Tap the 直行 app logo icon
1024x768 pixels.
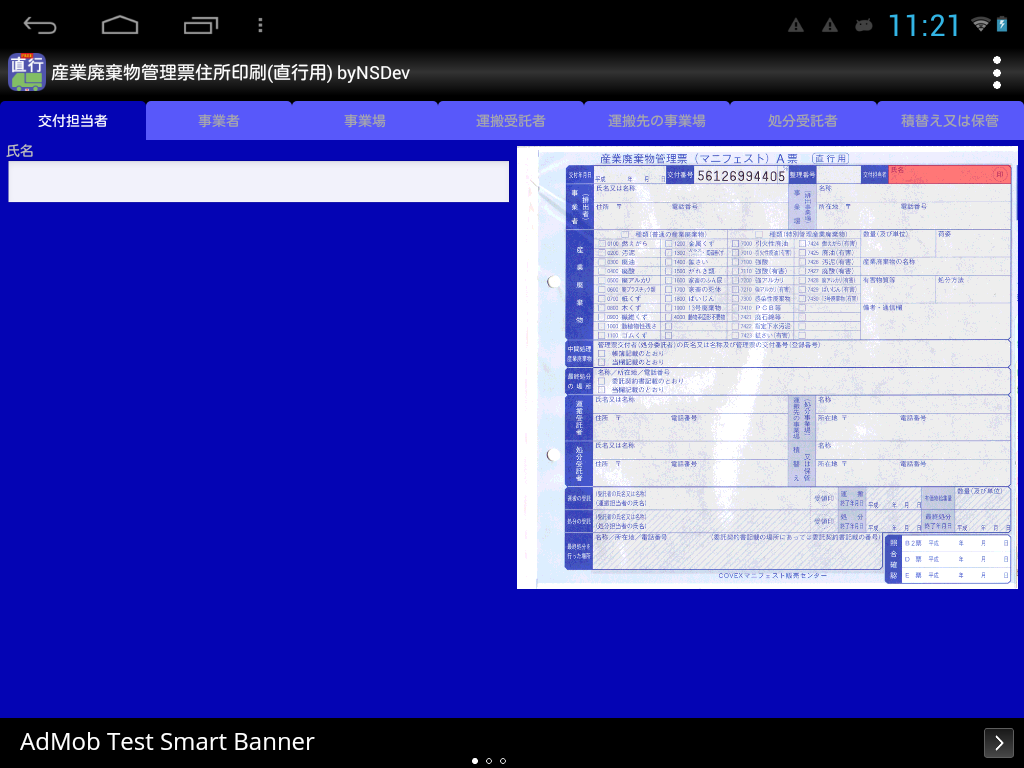[x=27, y=72]
